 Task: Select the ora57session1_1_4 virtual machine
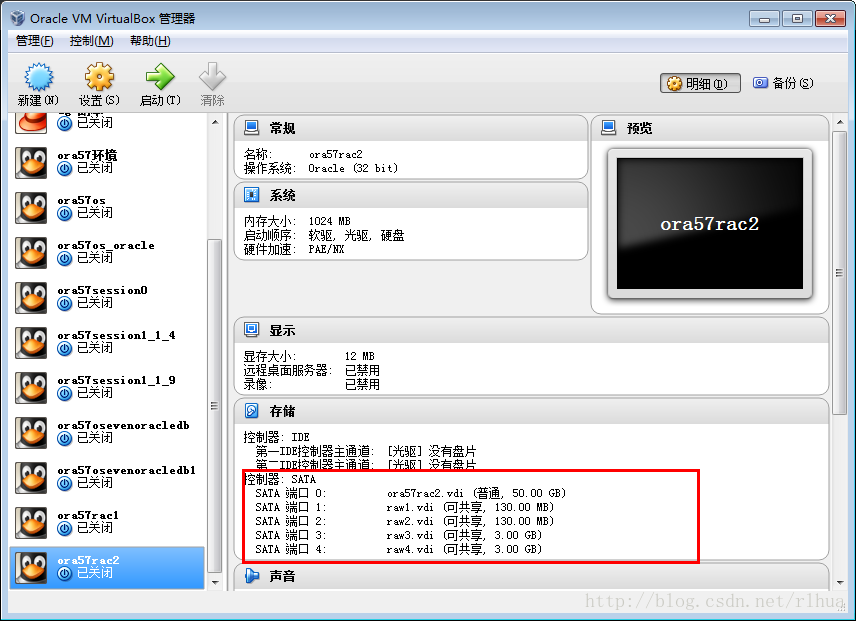108,343
